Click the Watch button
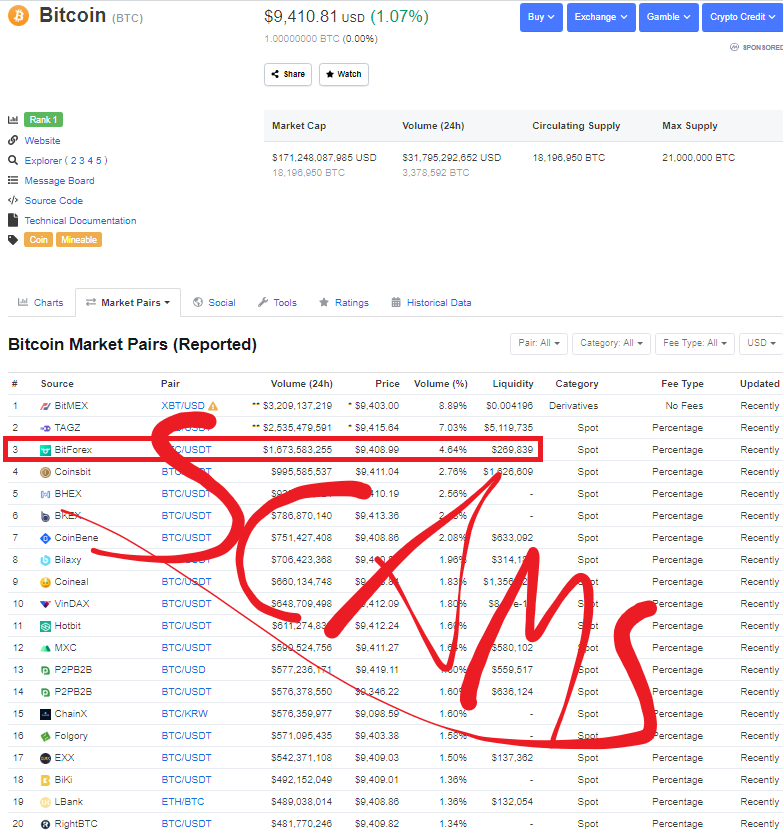 click(x=344, y=74)
